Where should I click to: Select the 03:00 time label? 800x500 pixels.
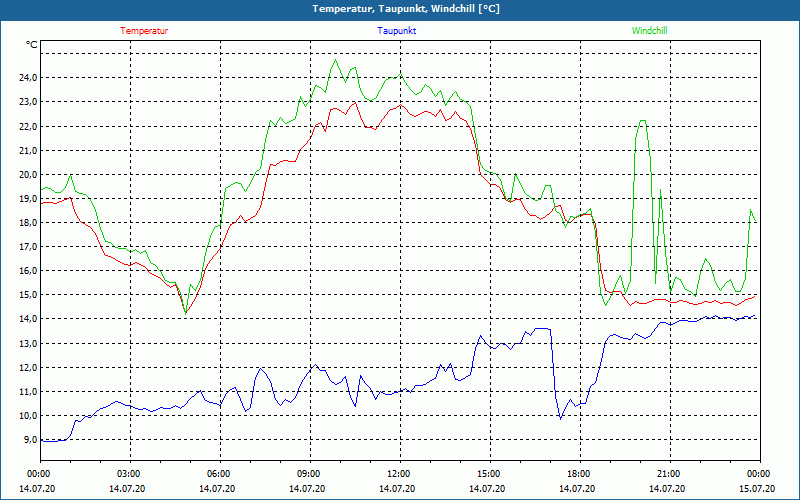tap(129, 474)
